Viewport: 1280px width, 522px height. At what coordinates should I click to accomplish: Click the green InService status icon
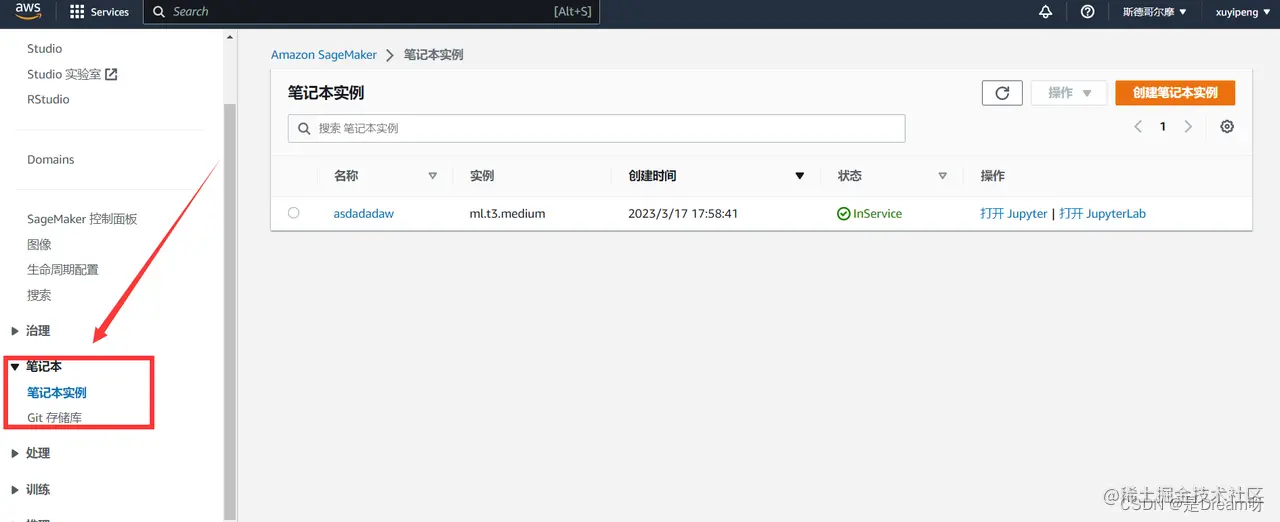pos(844,214)
